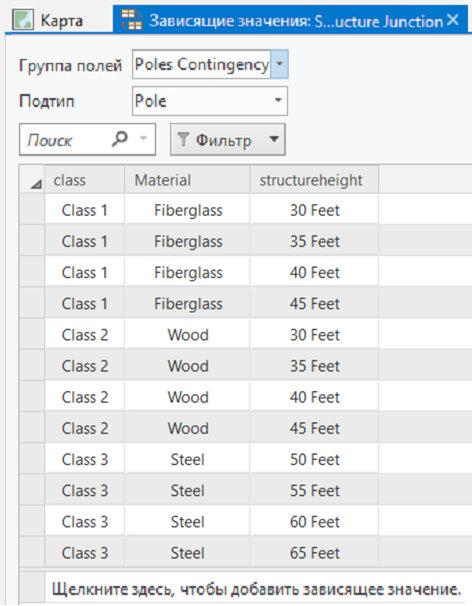The image size is (472, 606).
Task: Click the map icon on Карта tab
Action: (x=23, y=20)
